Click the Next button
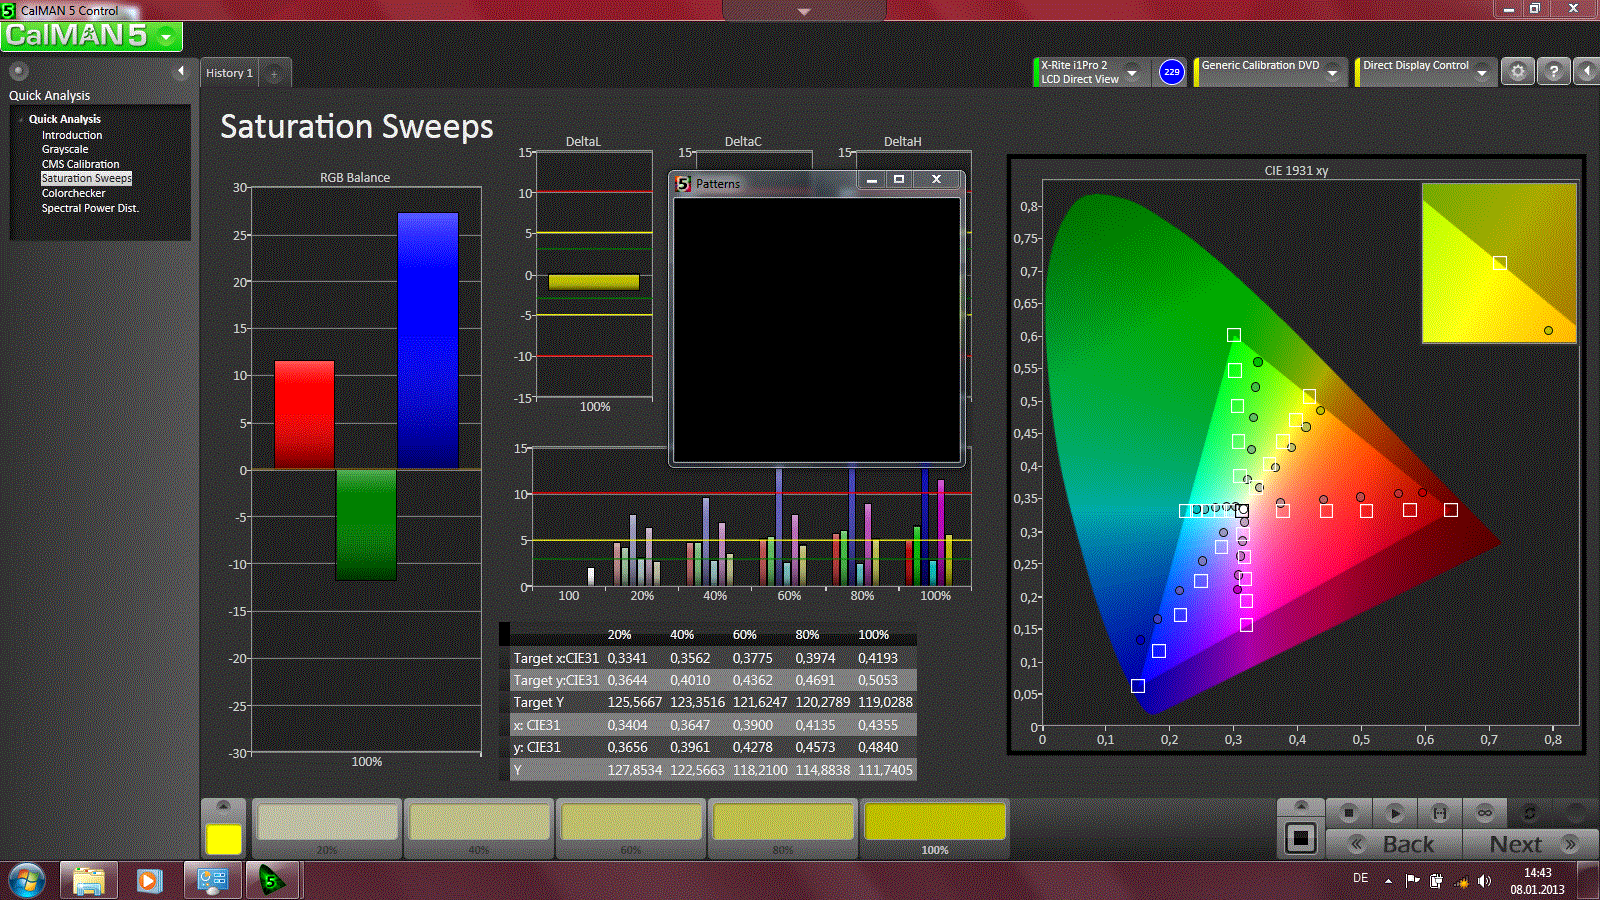Viewport: 1600px width, 900px height. (1530, 844)
